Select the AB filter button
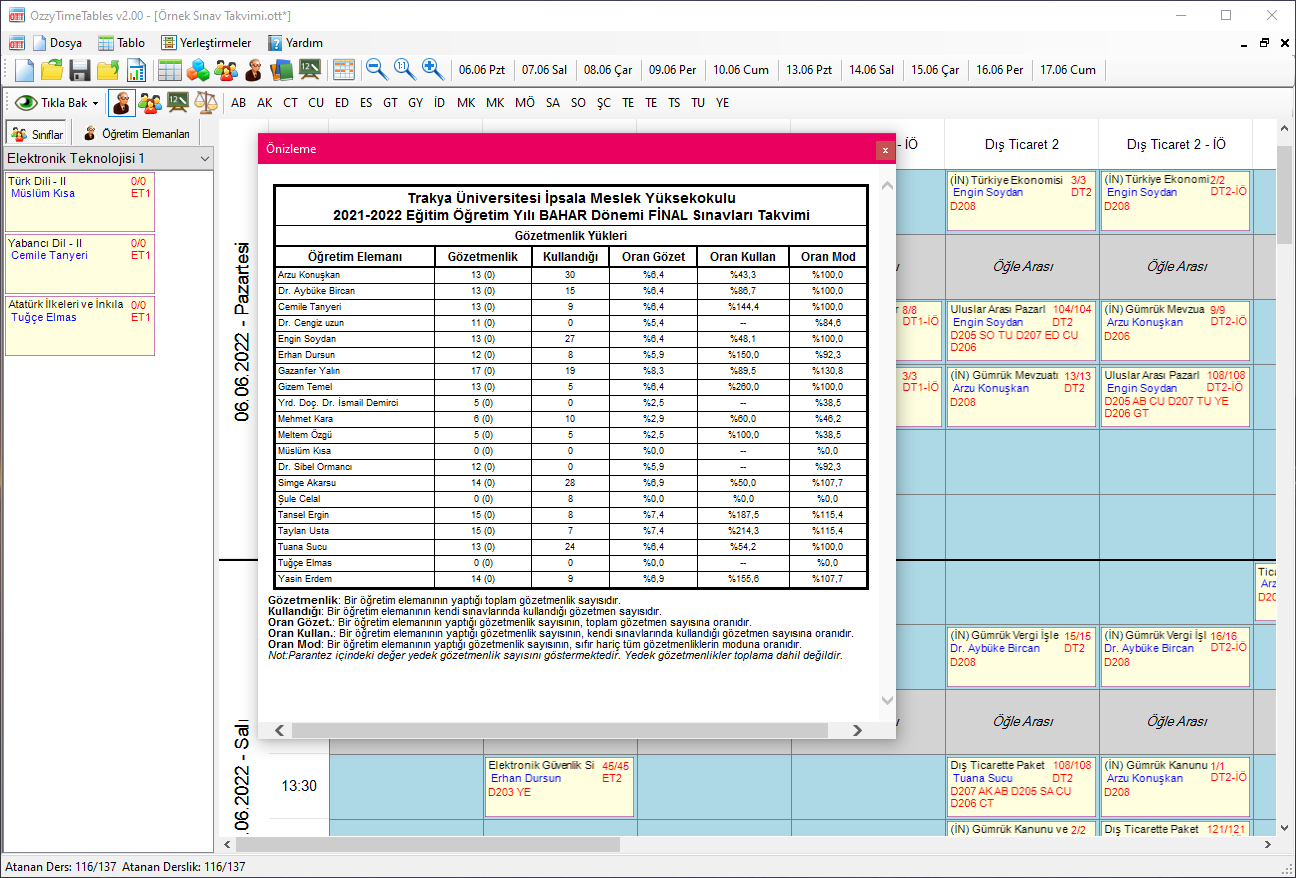Viewport: 1296px width, 878px height. (238, 102)
